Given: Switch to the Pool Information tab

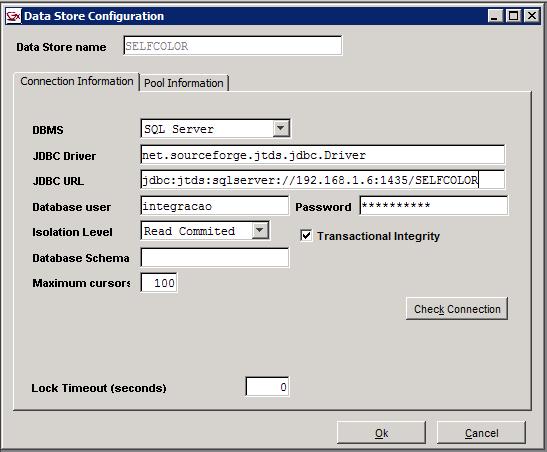Looking at the screenshot, I should click(184, 83).
